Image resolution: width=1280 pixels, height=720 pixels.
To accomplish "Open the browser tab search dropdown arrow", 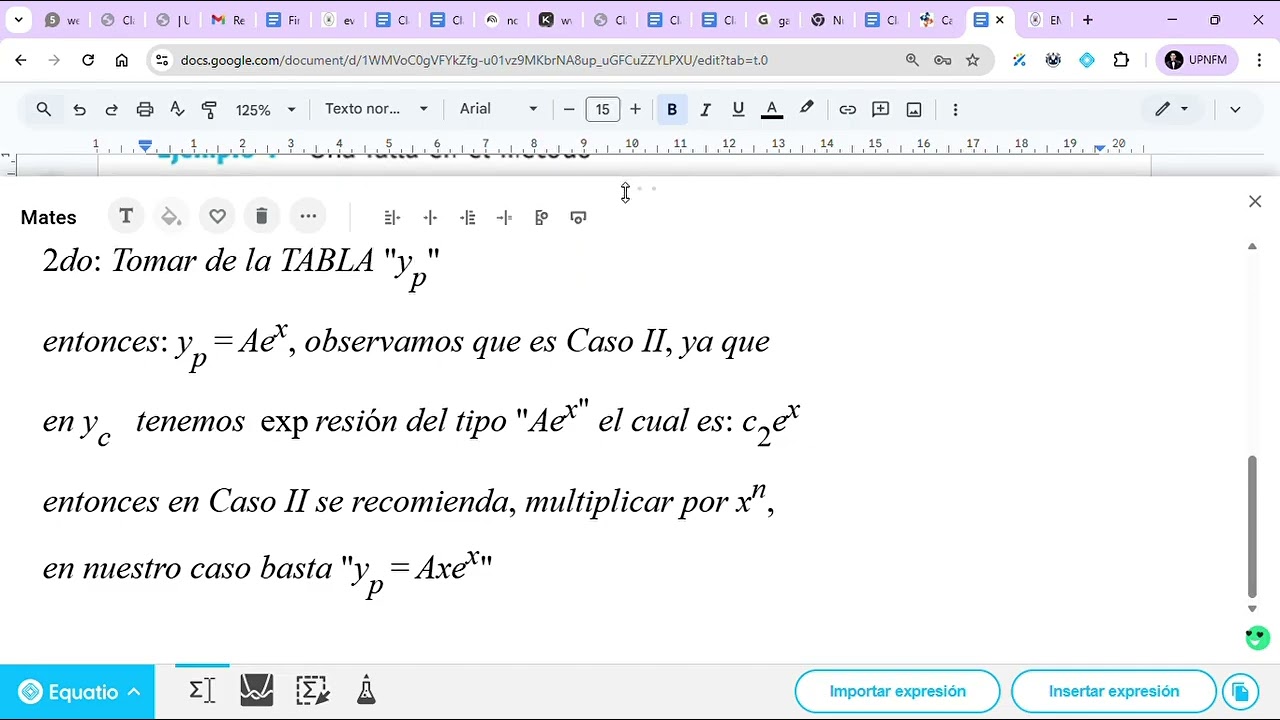I will tap(18, 20).
